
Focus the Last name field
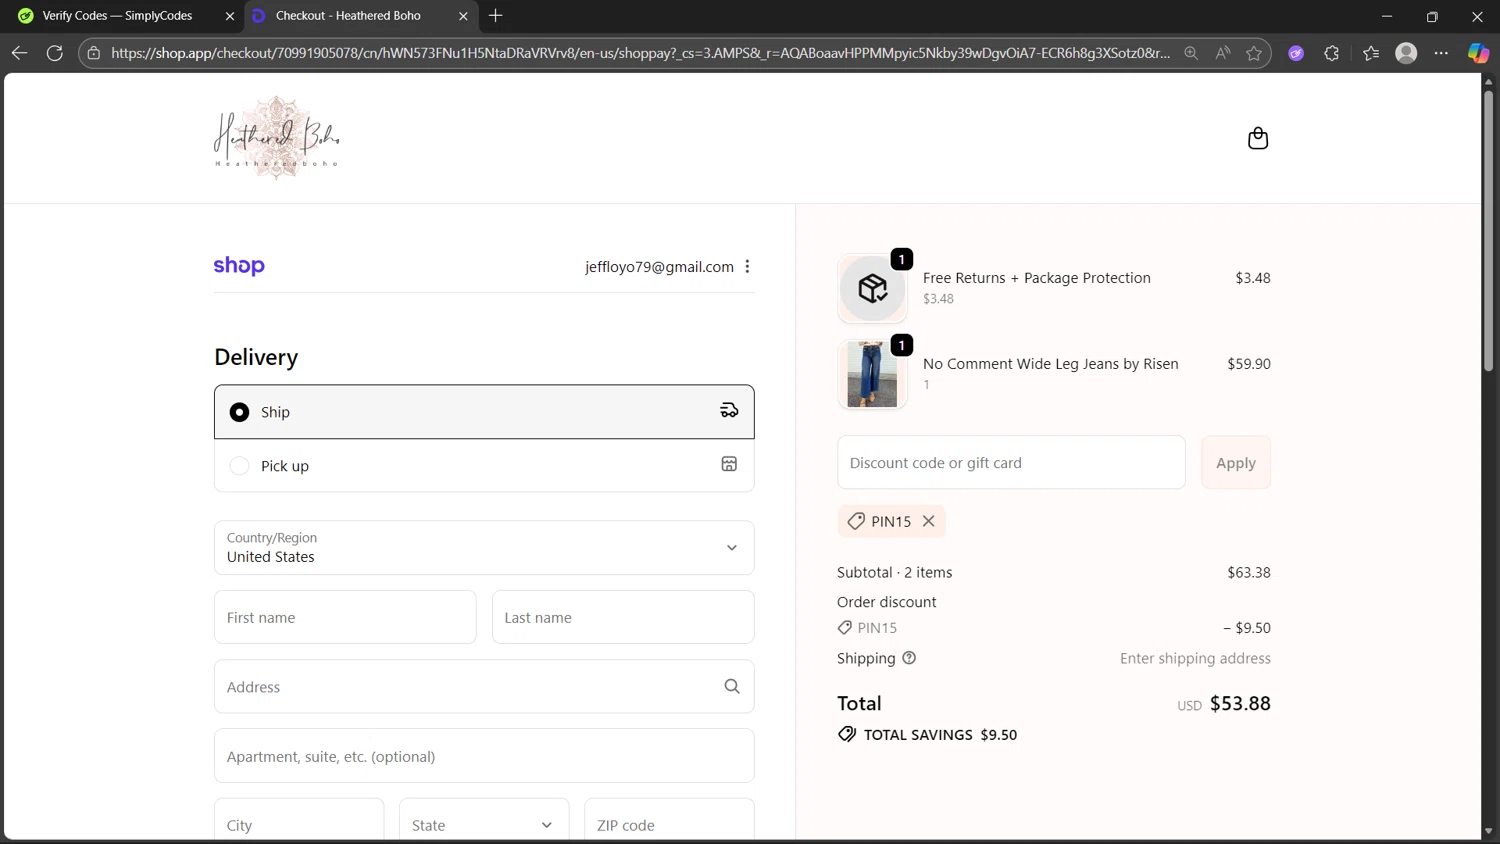click(x=623, y=617)
